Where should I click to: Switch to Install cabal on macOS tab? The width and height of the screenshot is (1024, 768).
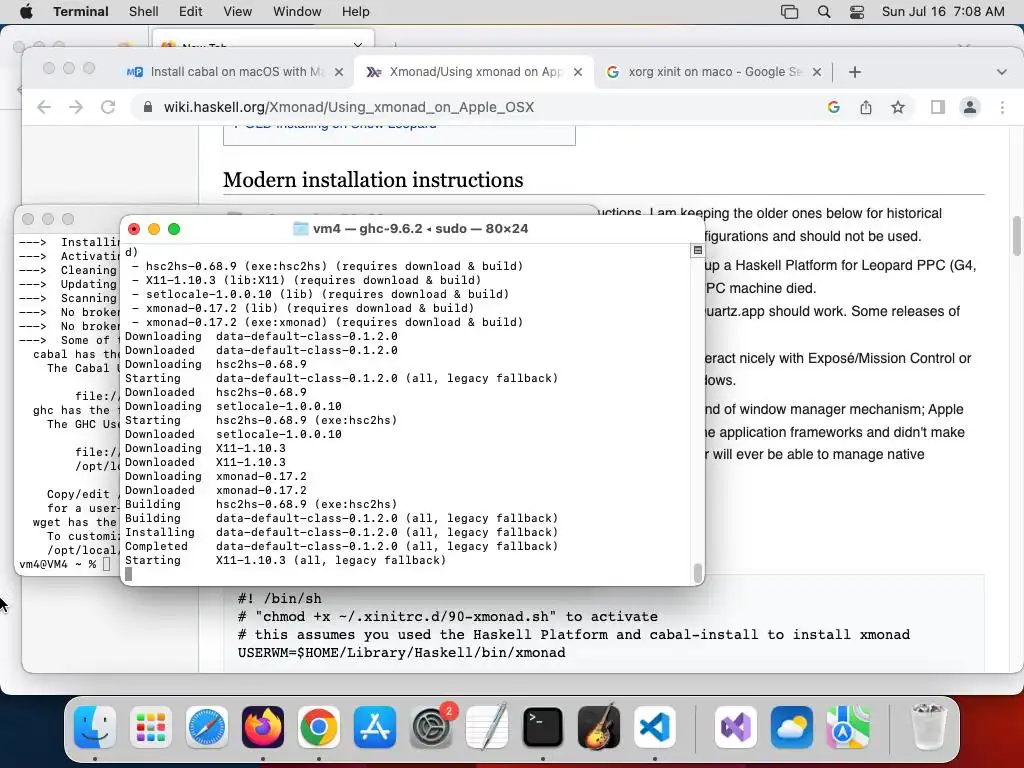point(226,72)
